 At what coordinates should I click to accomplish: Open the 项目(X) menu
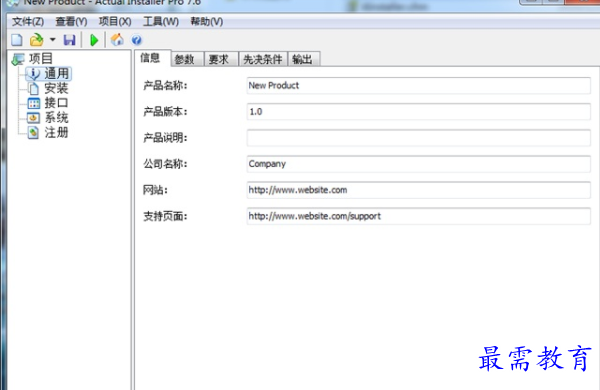[115, 21]
